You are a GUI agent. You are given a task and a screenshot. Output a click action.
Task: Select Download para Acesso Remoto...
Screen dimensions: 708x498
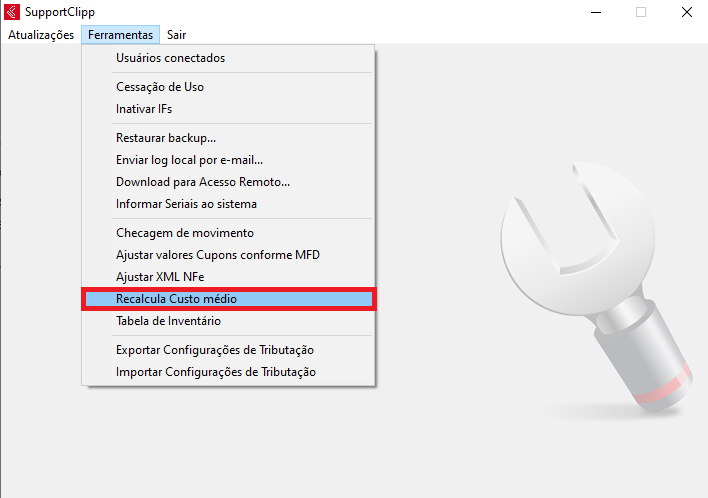point(203,182)
